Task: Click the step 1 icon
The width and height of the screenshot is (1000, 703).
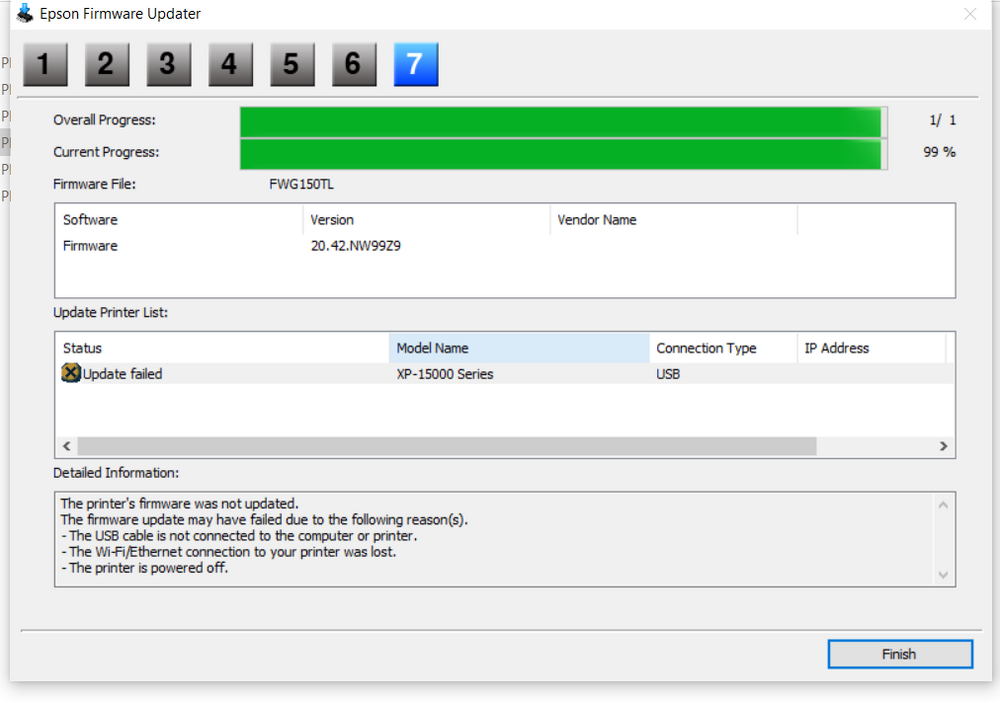Action: (44, 65)
